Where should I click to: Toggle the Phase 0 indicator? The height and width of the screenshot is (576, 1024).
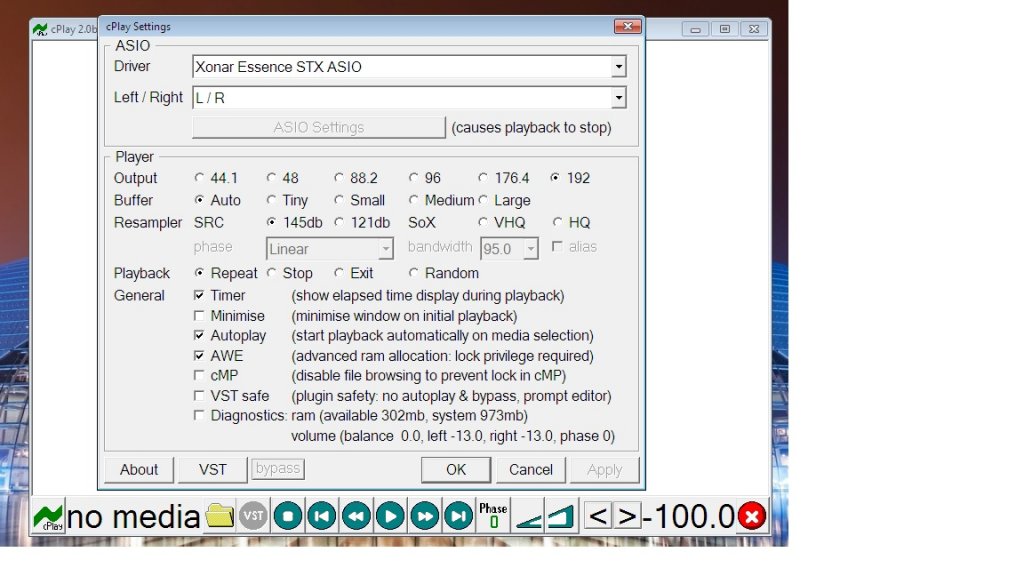(493, 516)
